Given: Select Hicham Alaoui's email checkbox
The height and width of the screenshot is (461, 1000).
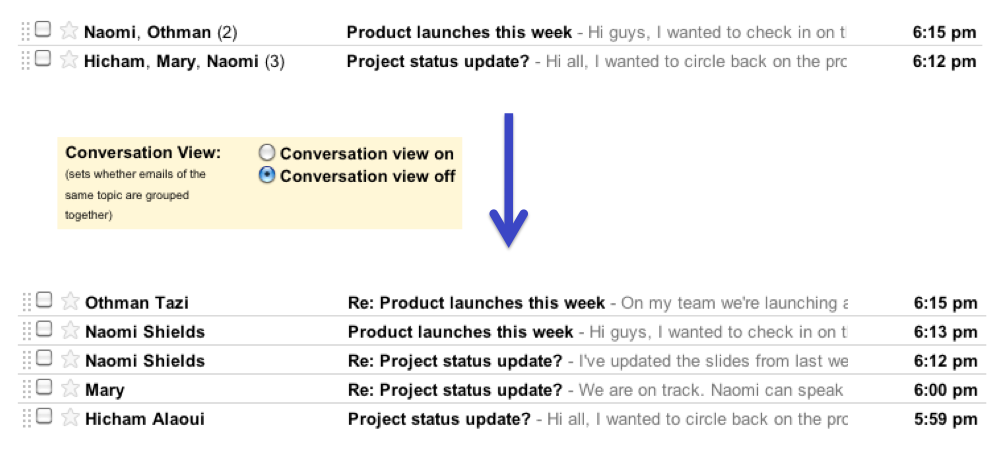Looking at the screenshot, I should tap(43, 415).
